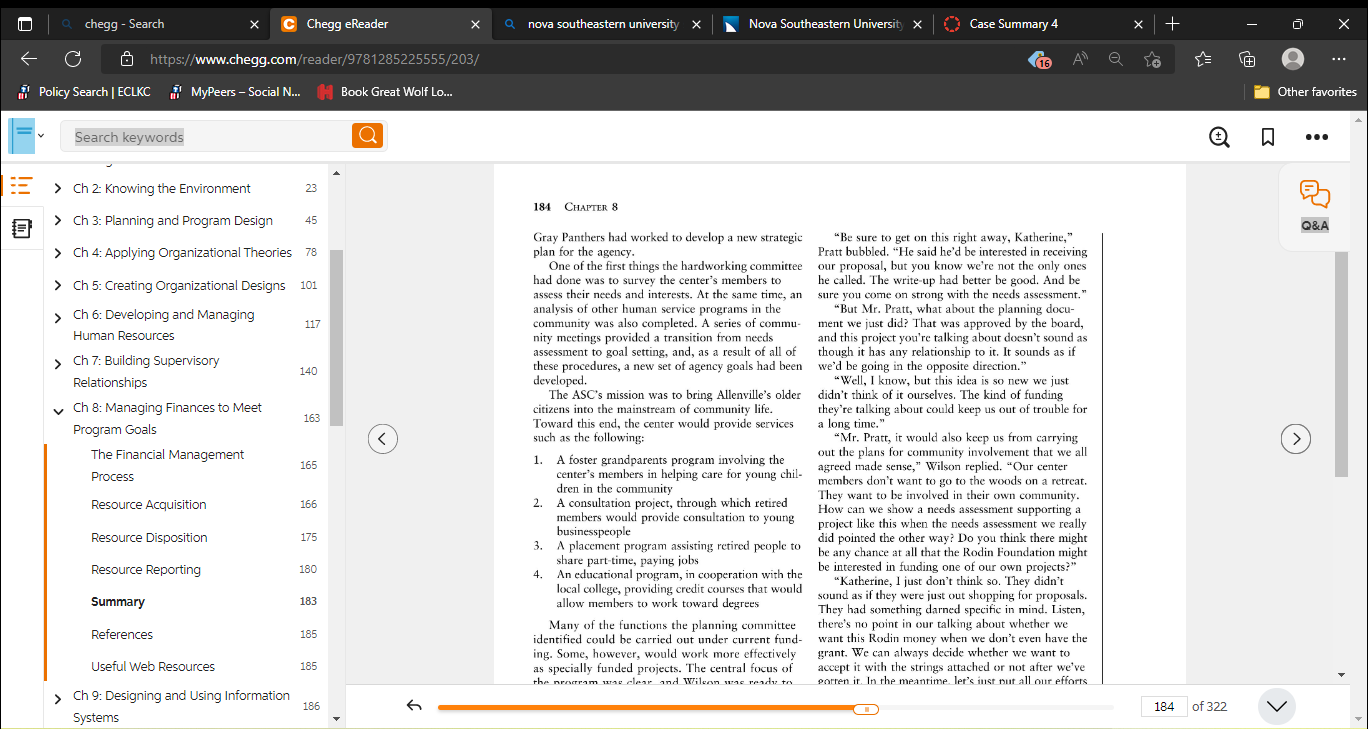Expand Ch 3: Planning and Program Design
The image size is (1368, 729).
click(x=58, y=221)
